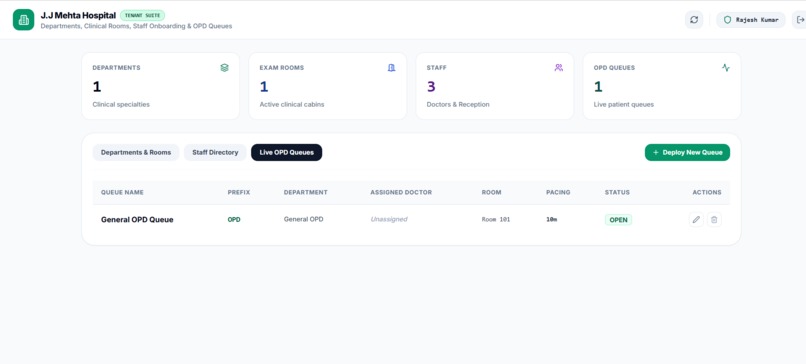Click the Live patient queues text
Screen dimensions: 806x364
coord(624,104)
